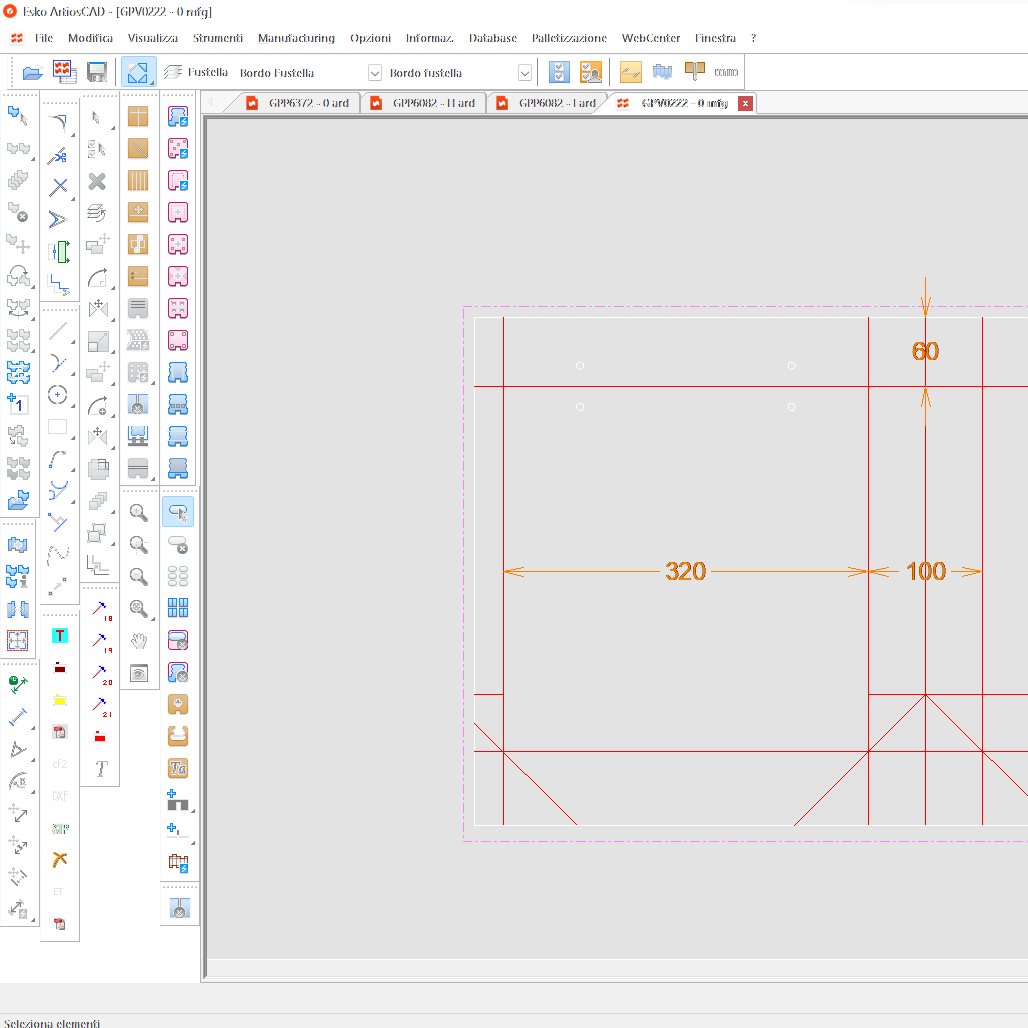The width and height of the screenshot is (1028, 1028).
Task: Click the open folder with design icon
Action: click(x=18, y=500)
